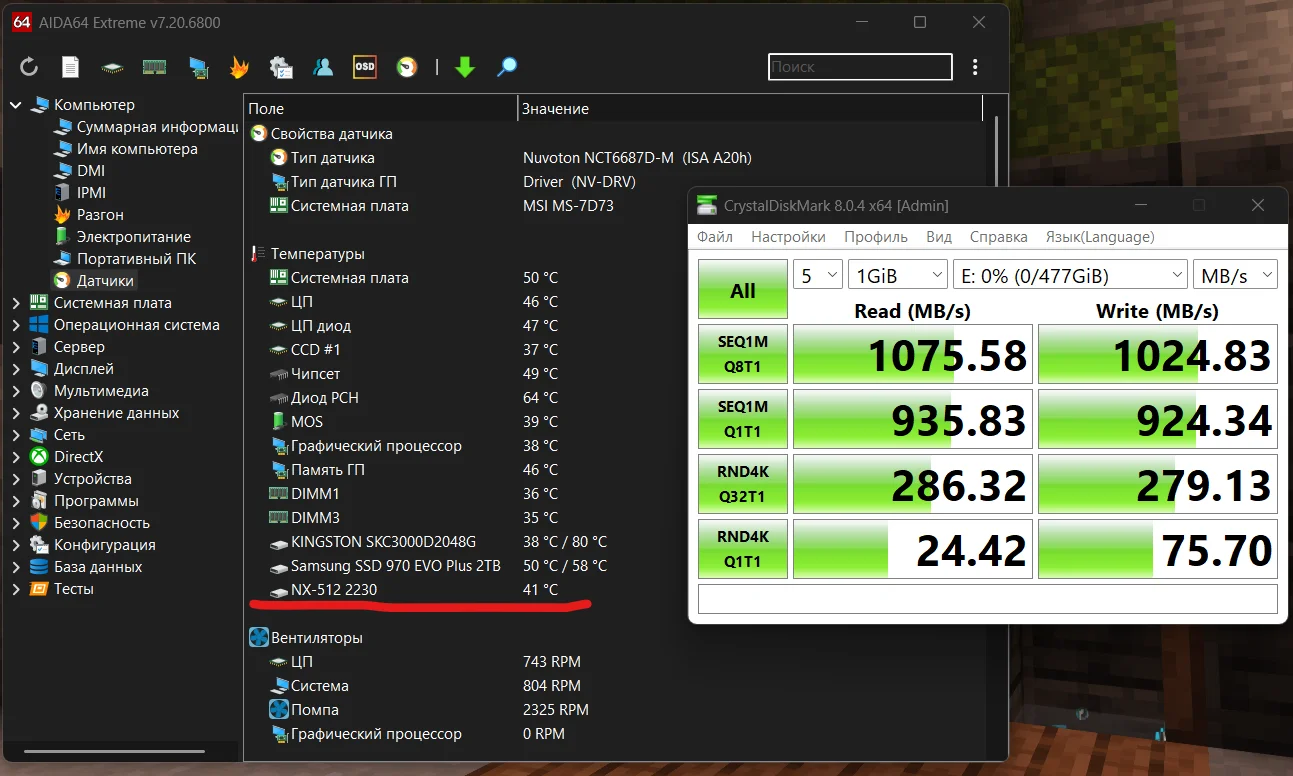
Task: Expand the База данных tree node
Action: coord(15,567)
